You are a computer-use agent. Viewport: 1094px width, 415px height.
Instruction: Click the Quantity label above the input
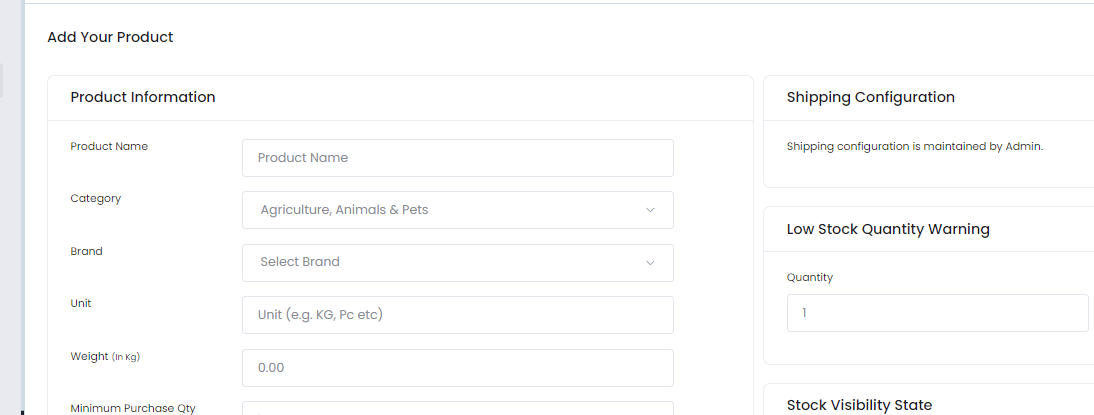click(x=810, y=277)
